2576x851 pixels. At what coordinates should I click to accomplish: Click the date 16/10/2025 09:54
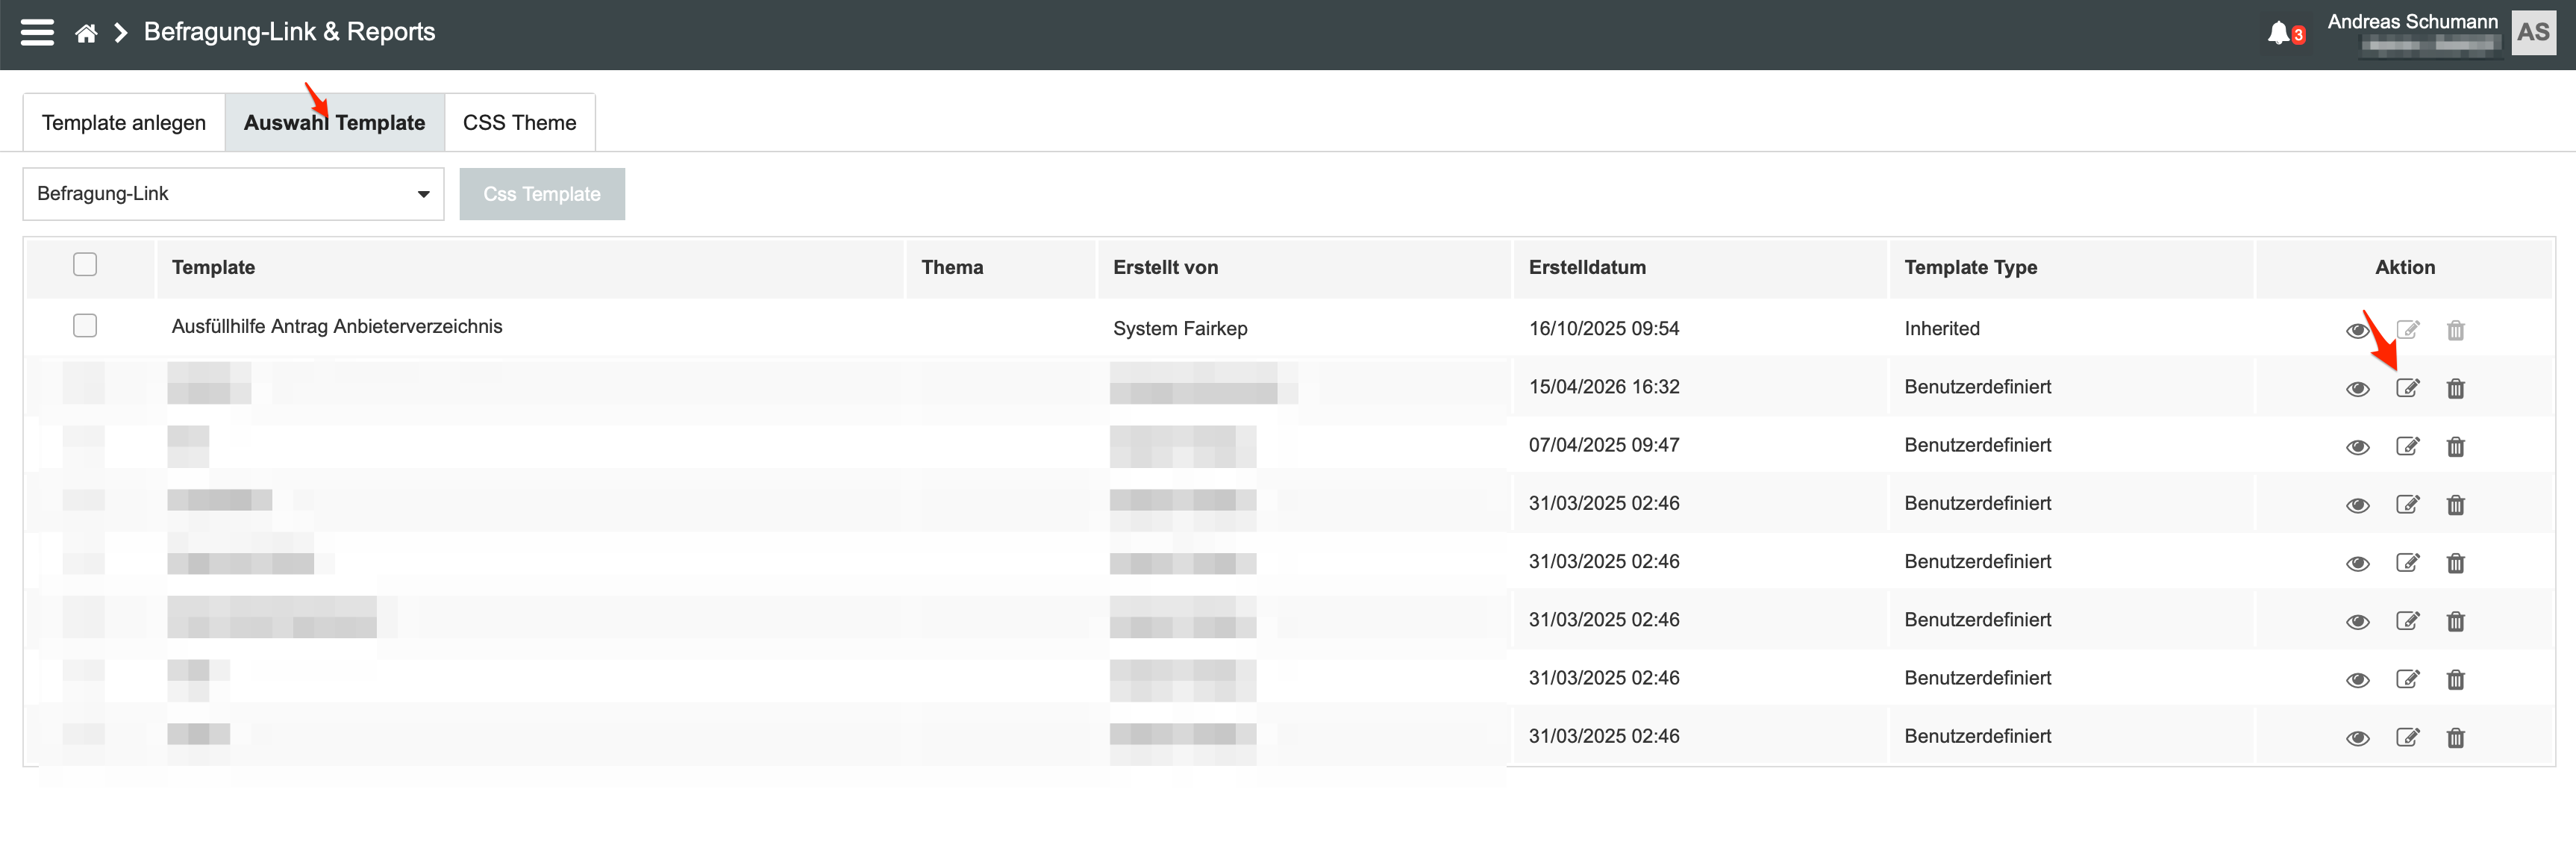pyautogui.click(x=1603, y=328)
